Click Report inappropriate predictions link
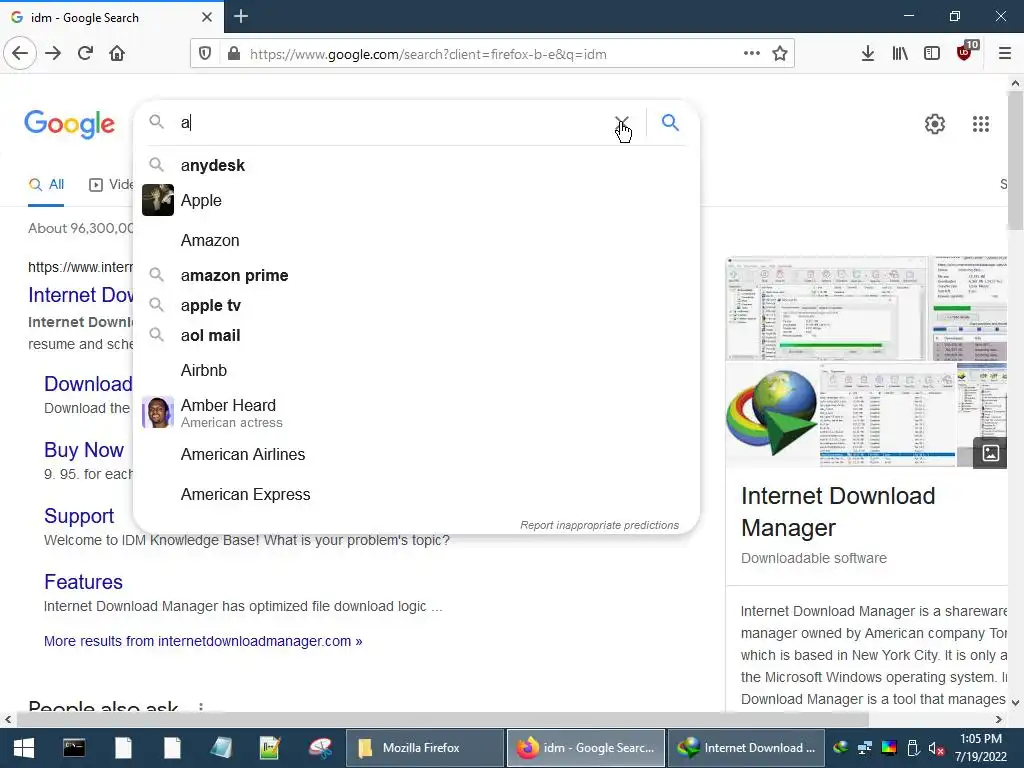The image size is (1024, 768). pyautogui.click(x=600, y=525)
